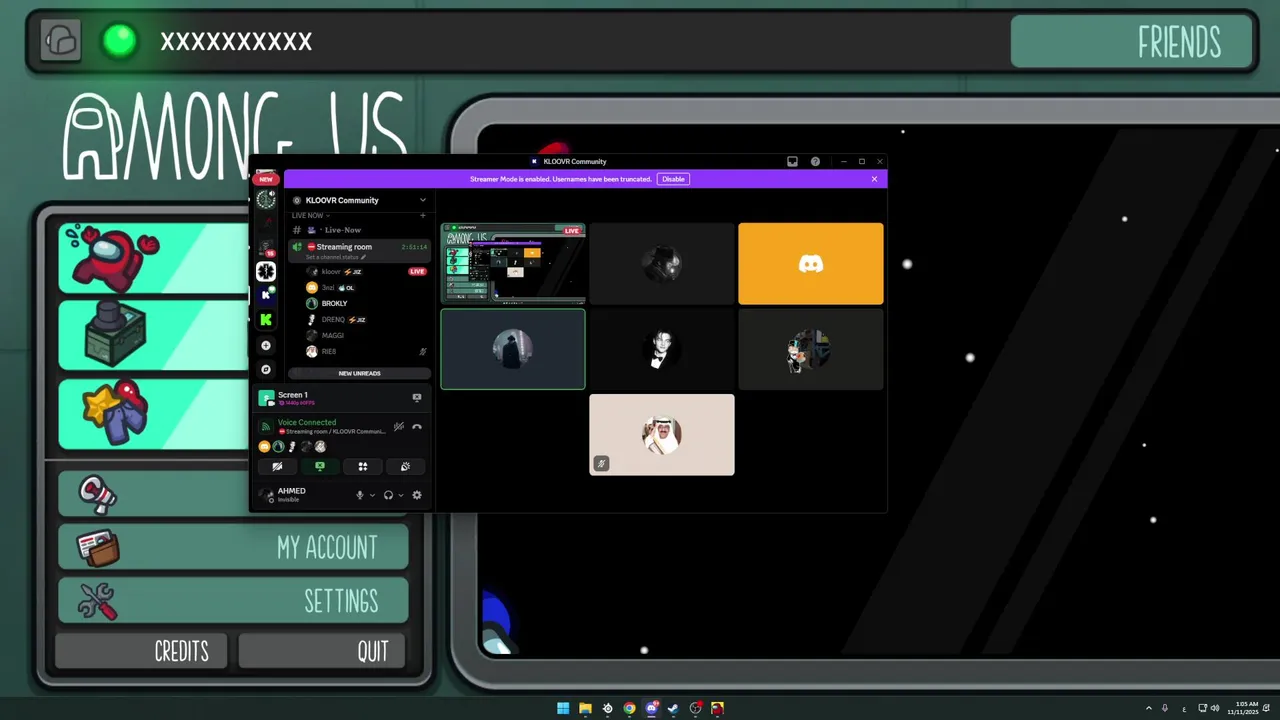Open Among Us inventory star button

[x=155, y=414]
